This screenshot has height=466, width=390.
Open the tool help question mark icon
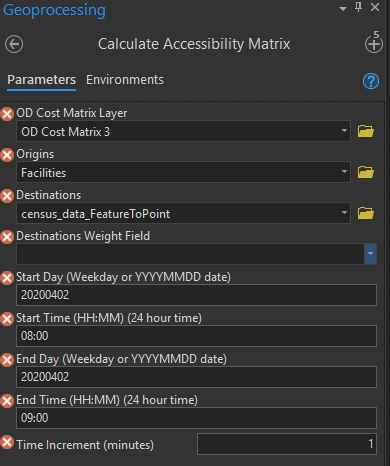tap(371, 81)
